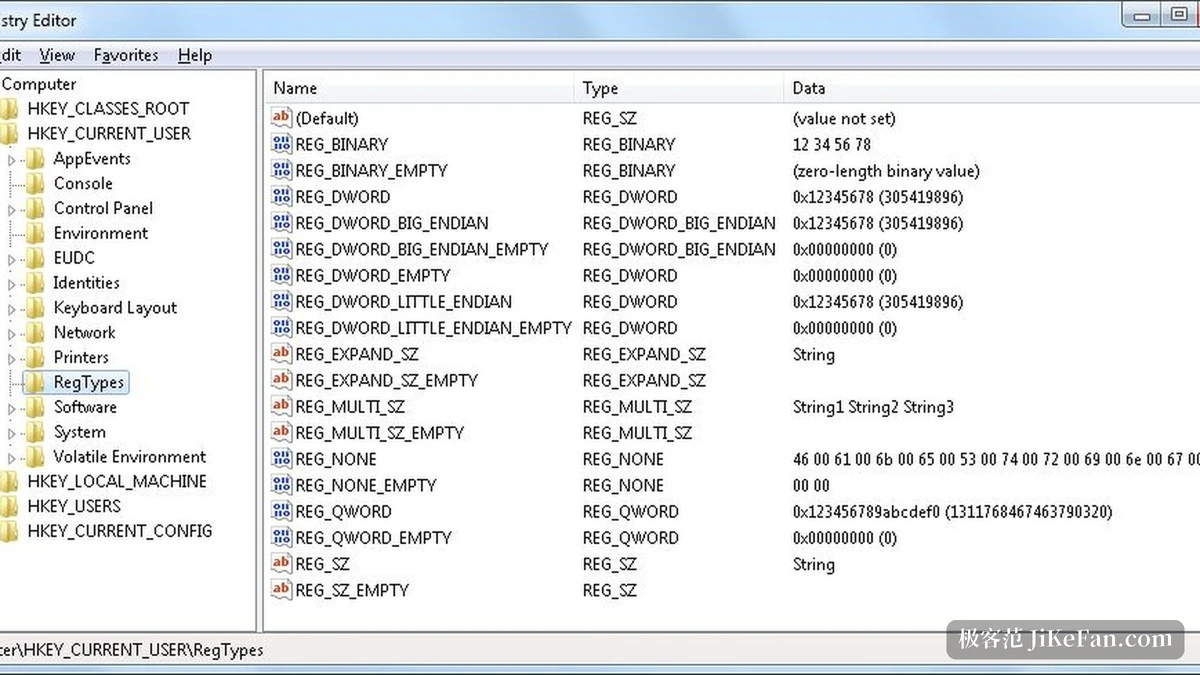This screenshot has width=1200, height=675.
Task: Click the Environment key folder icon
Action: [36, 233]
